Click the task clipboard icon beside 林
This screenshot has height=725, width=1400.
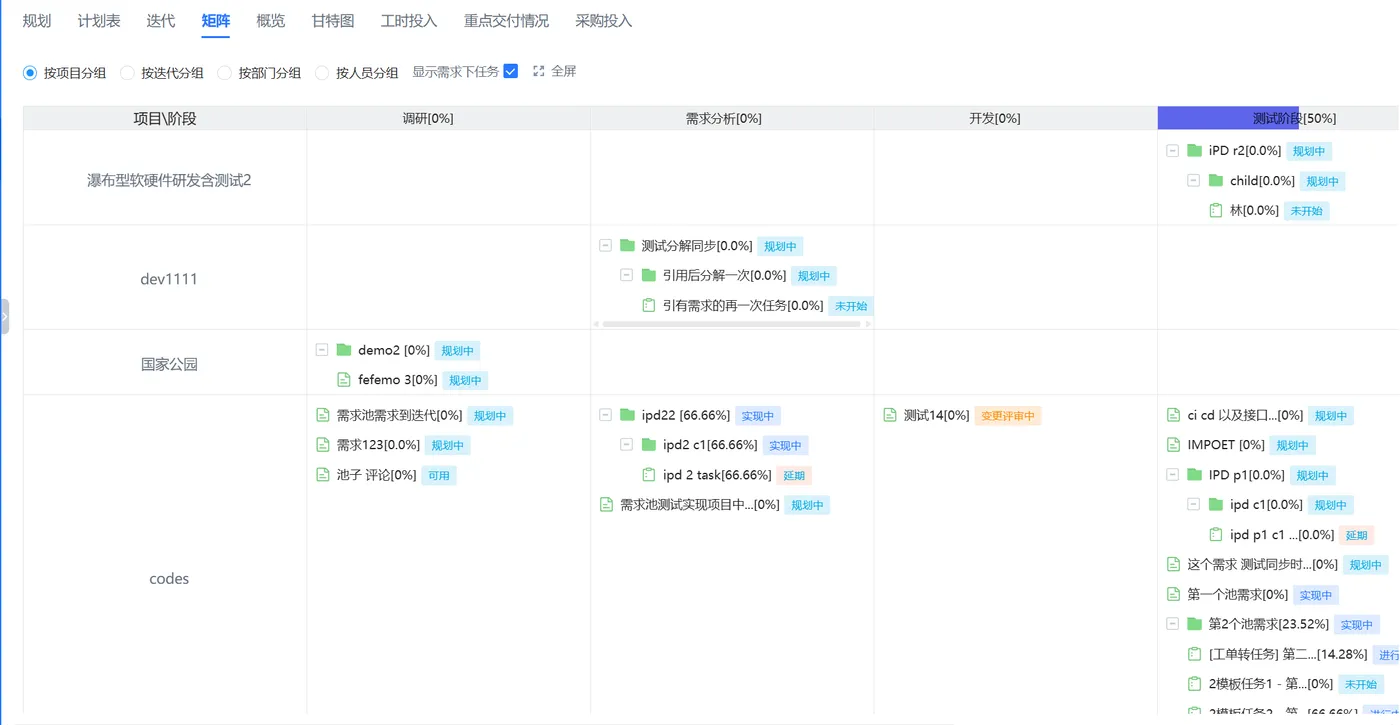[1216, 211]
